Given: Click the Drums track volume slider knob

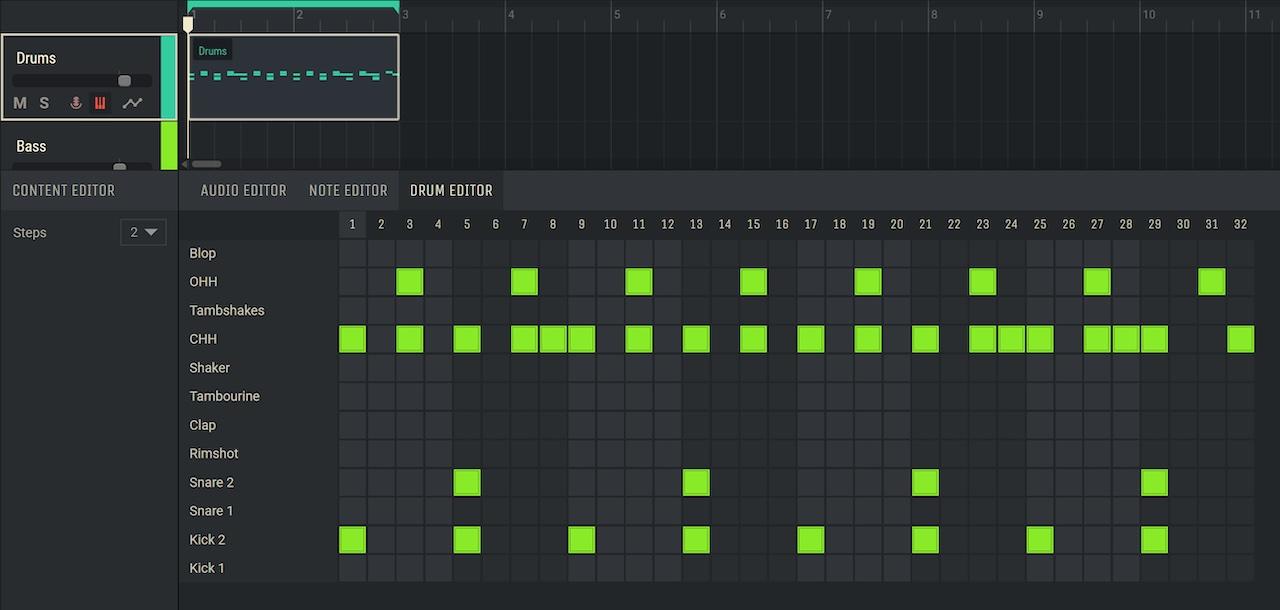Looking at the screenshot, I should pyautogui.click(x=125, y=81).
